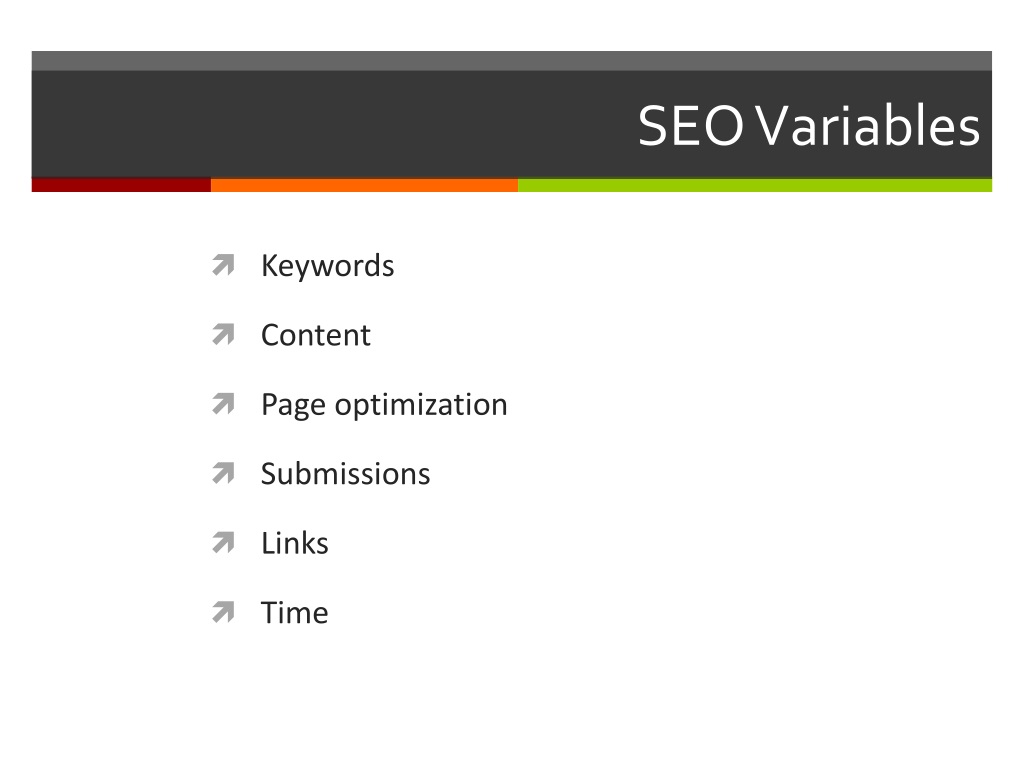
Task: Click the SEO Variables slide title
Action: tap(808, 125)
